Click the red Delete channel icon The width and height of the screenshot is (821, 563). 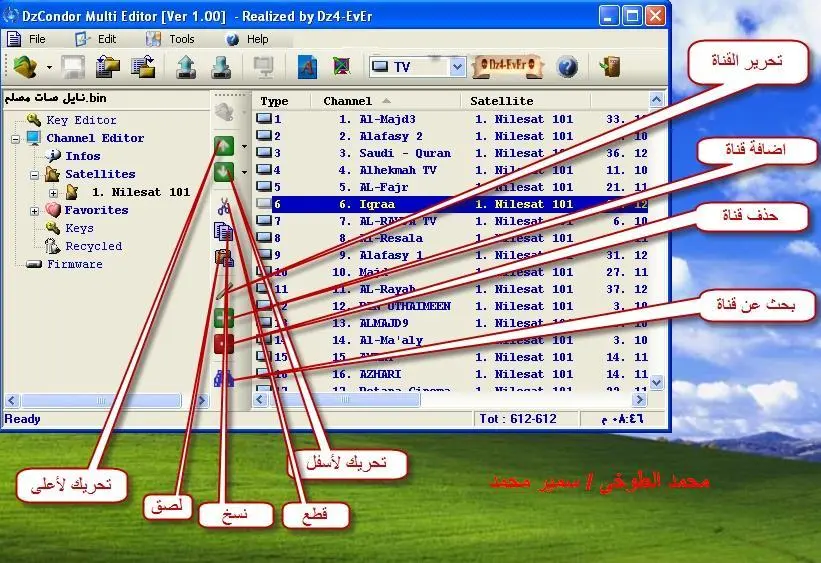[x=224, y=344]
